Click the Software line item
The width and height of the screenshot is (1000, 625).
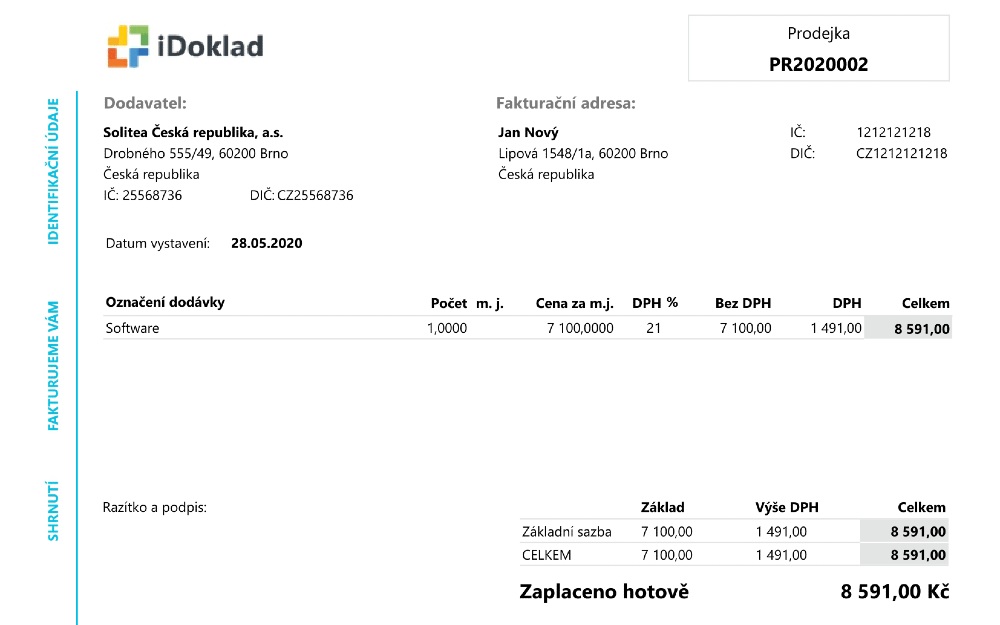point(133,328)
